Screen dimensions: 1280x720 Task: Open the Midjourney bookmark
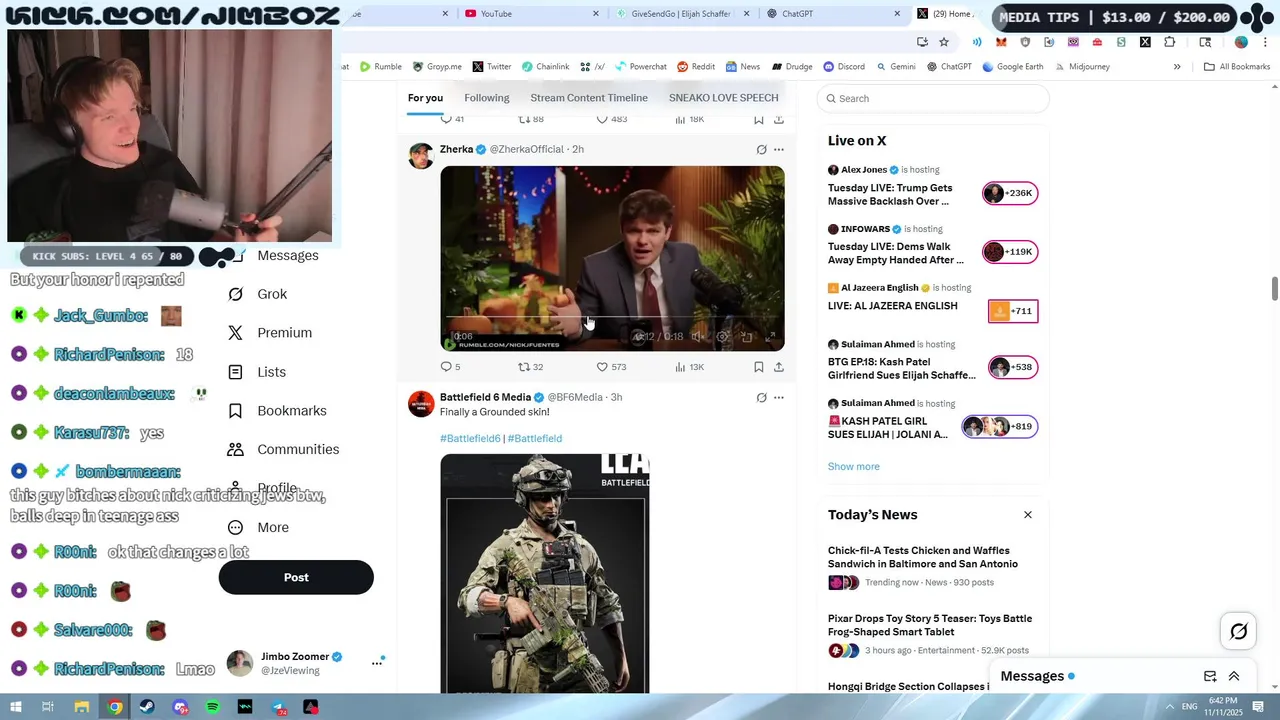point(1082,67)
